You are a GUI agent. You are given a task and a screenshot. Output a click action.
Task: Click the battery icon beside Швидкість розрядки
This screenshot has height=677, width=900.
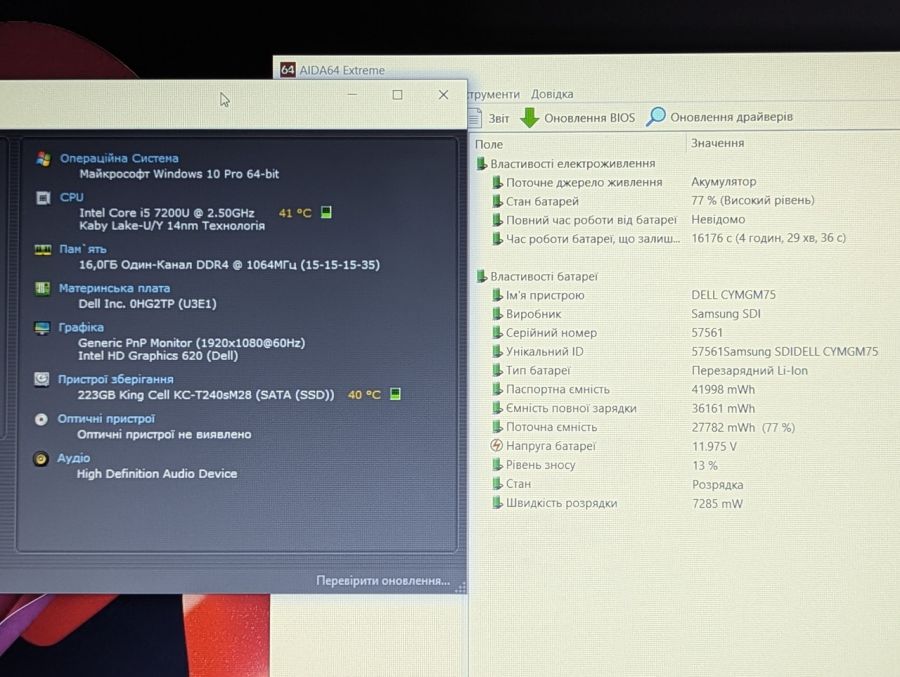coord(497,503)
